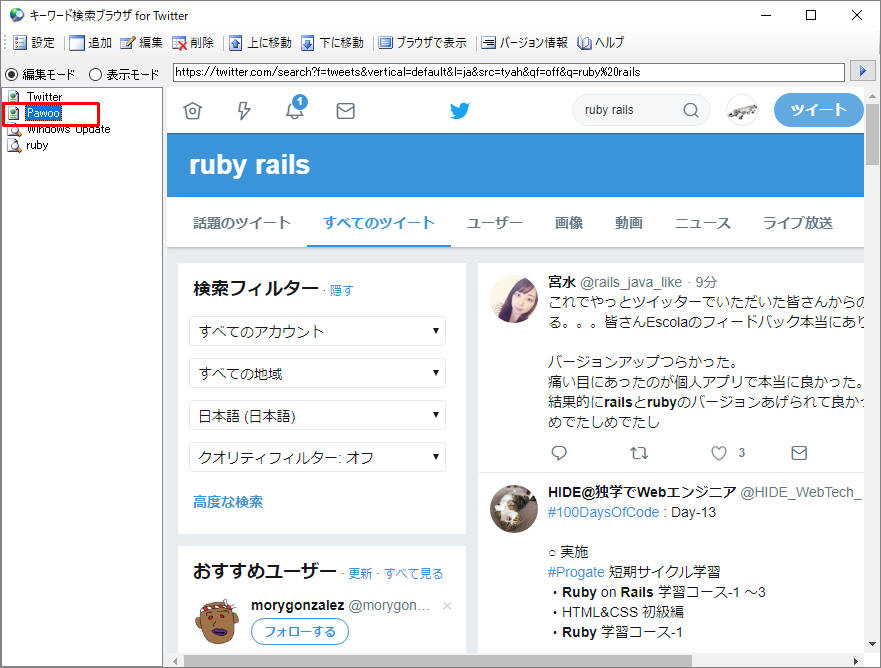Click the scroll left arrow at bottom
881x668 pixels.
tap(175, 661)
